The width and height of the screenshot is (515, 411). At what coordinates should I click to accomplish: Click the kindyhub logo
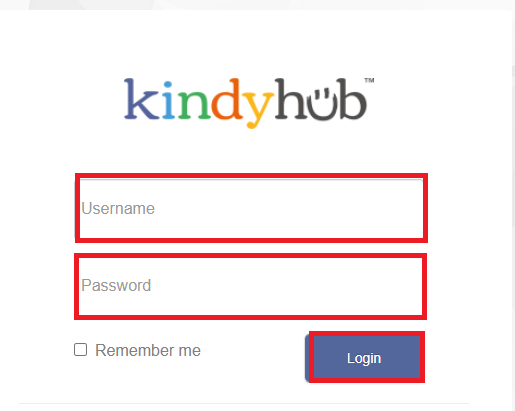249,103
